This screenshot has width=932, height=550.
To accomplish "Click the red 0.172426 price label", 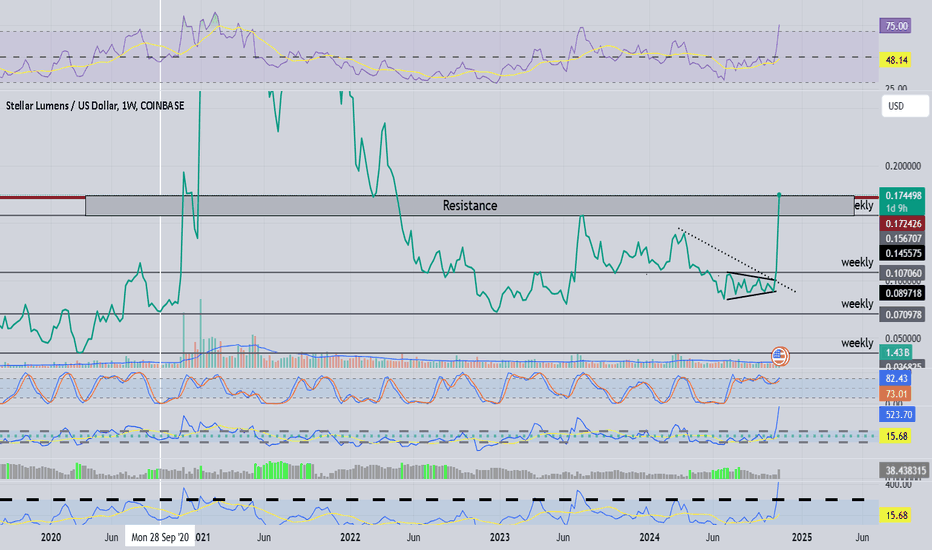I will coord(902,224).
